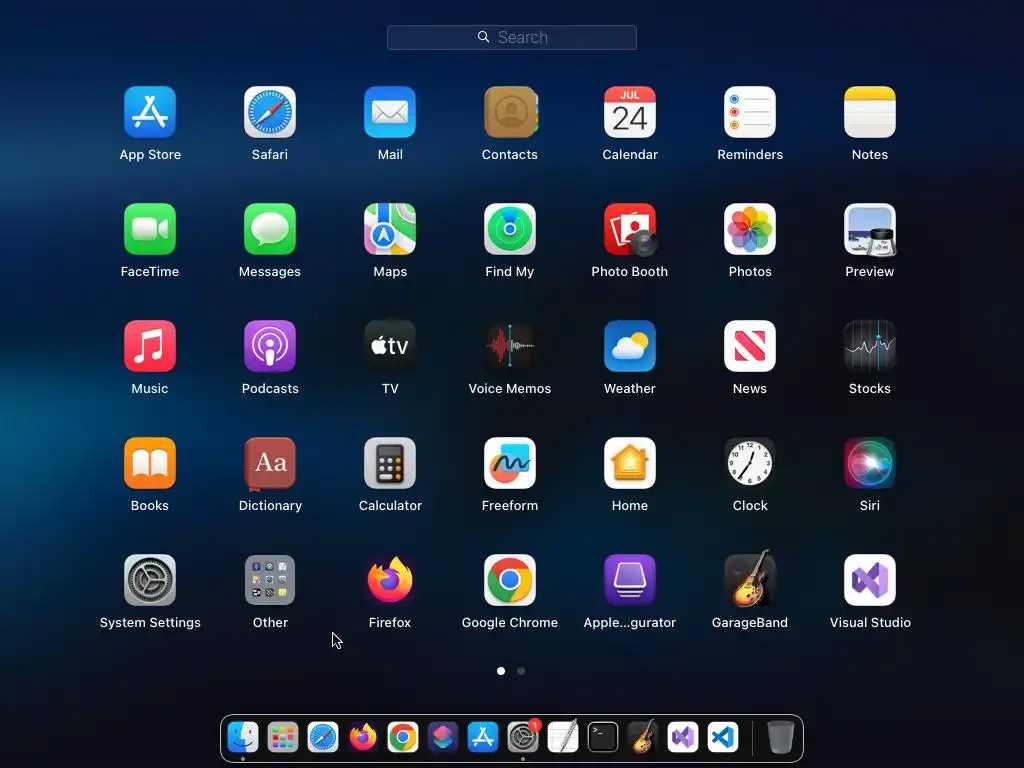1024x768 pixels.
Task: Open Terminal in the Dock
Action: pyautogui.click(x=603, y=737)
